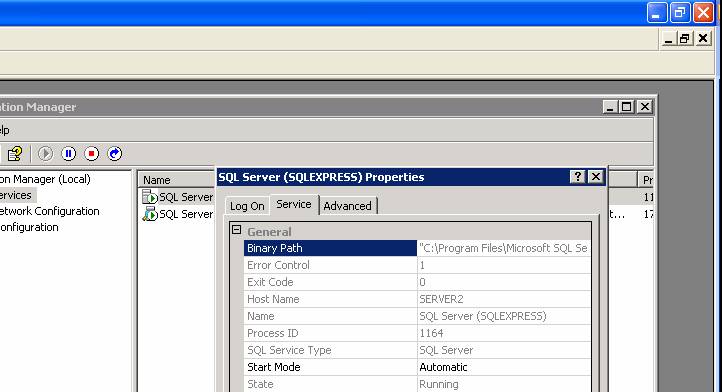Viewport: 722px width, 392px height.
Task: Select the State property row
Action: 417,384
